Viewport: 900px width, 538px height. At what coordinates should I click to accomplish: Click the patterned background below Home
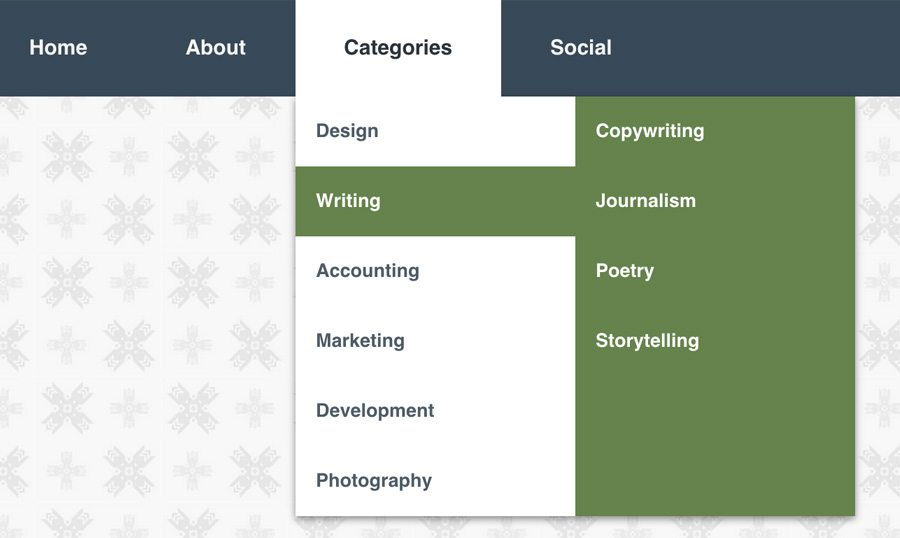click(60, 300)
